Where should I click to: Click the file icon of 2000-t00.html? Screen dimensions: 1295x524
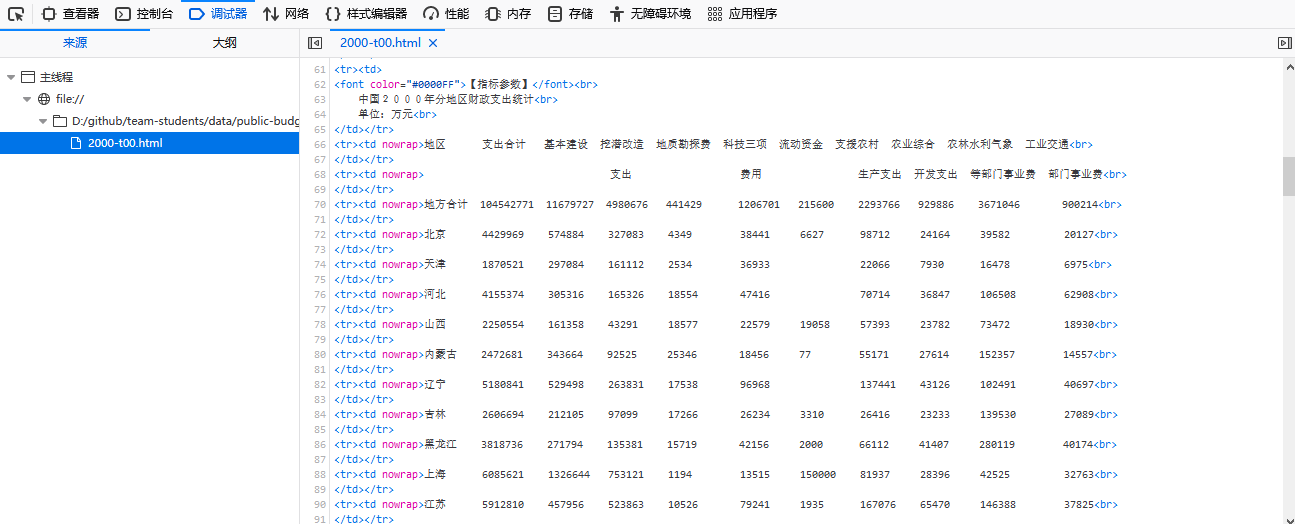pyautogui.click(x=76, y=143)
